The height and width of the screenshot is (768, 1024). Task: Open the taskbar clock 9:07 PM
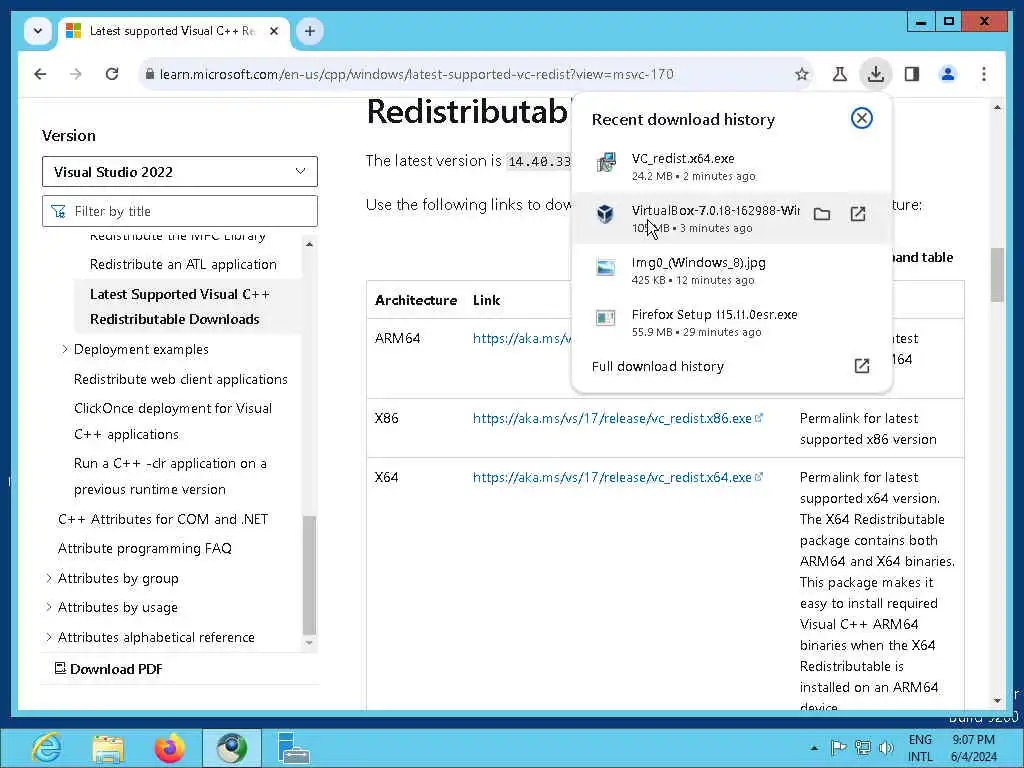(974, 748)
